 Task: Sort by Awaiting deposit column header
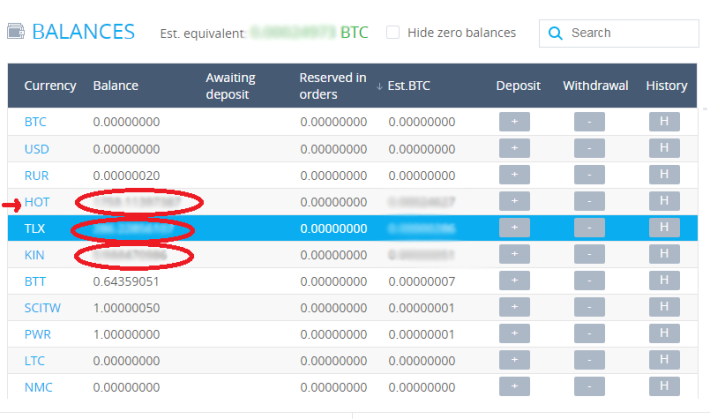tap(230, 86)
